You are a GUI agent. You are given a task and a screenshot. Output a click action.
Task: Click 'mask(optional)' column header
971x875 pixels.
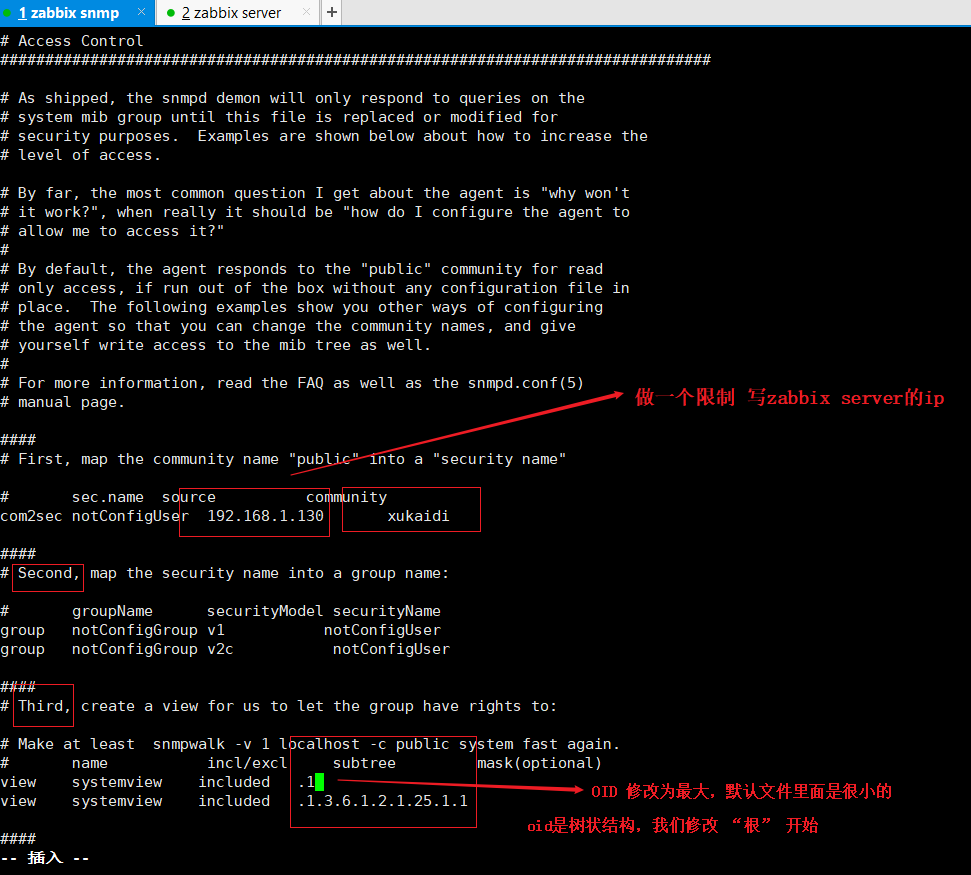click(x=539, y=763)
